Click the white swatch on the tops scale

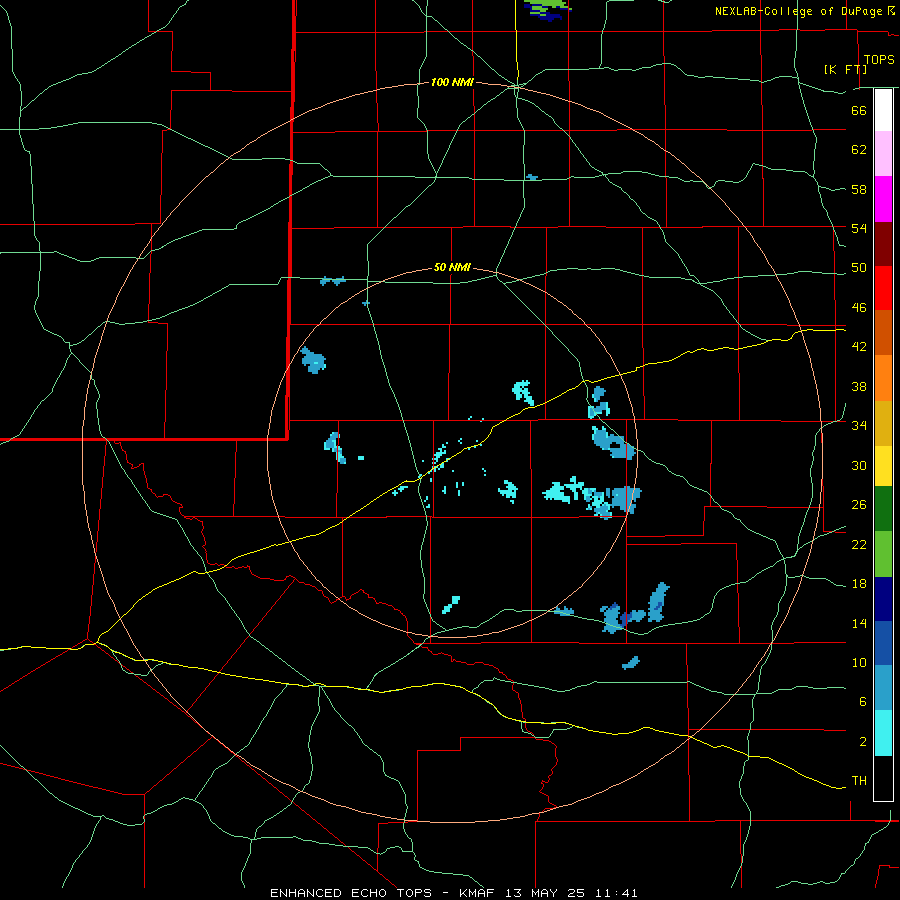(x=883, y=110)
